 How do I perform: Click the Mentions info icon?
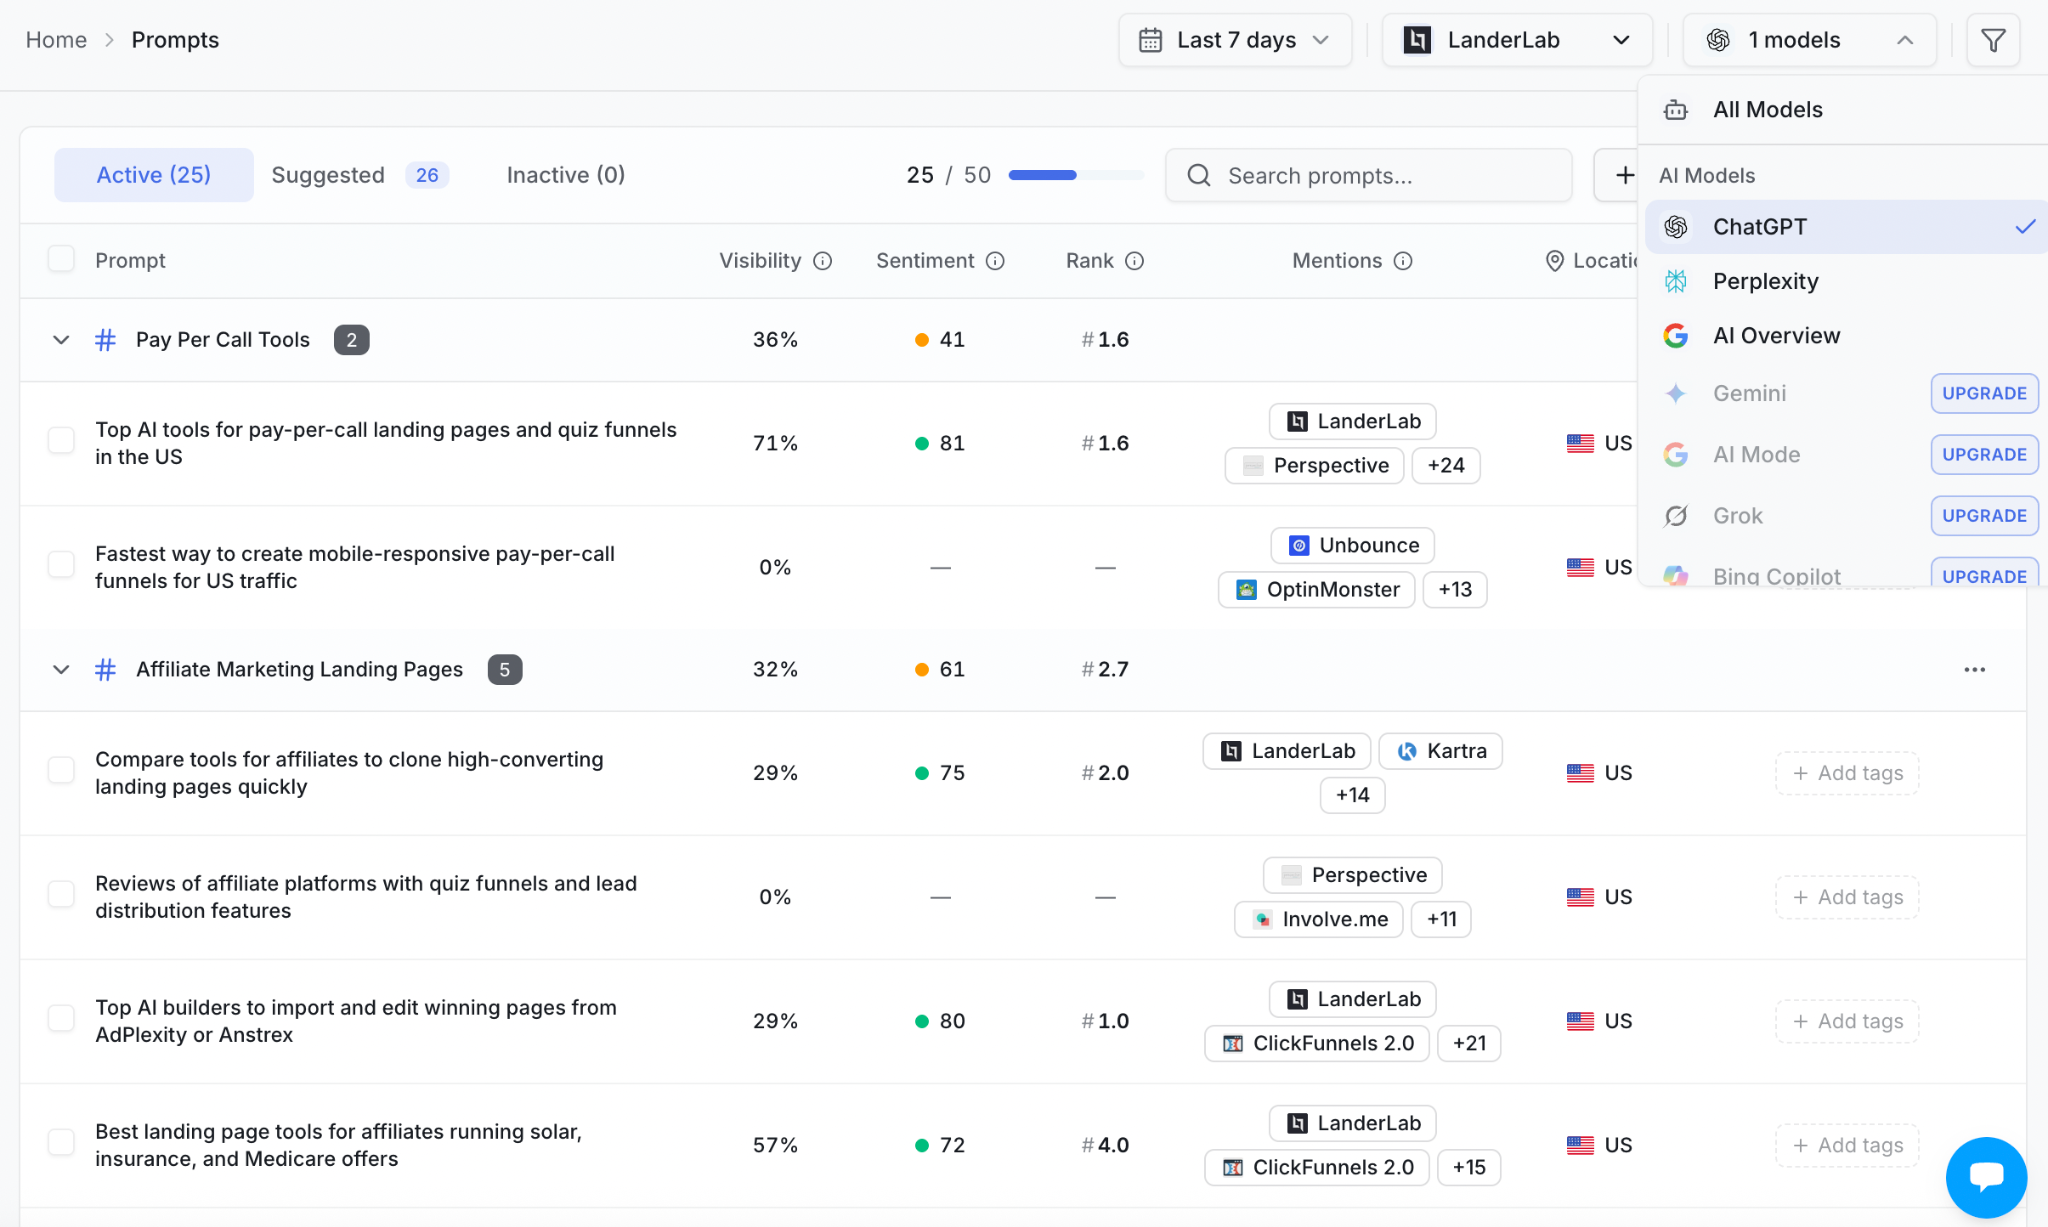pos(1403,261)
